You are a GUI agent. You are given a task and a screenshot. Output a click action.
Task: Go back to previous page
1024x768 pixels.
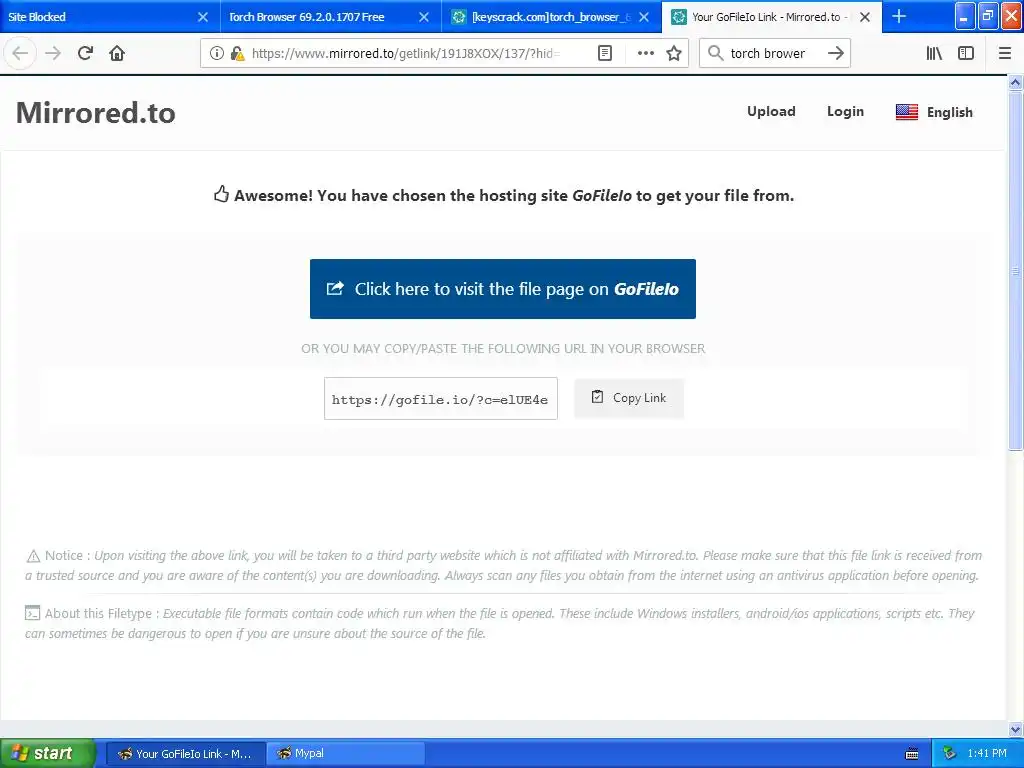pyautogui.click(x=20, y=54)
